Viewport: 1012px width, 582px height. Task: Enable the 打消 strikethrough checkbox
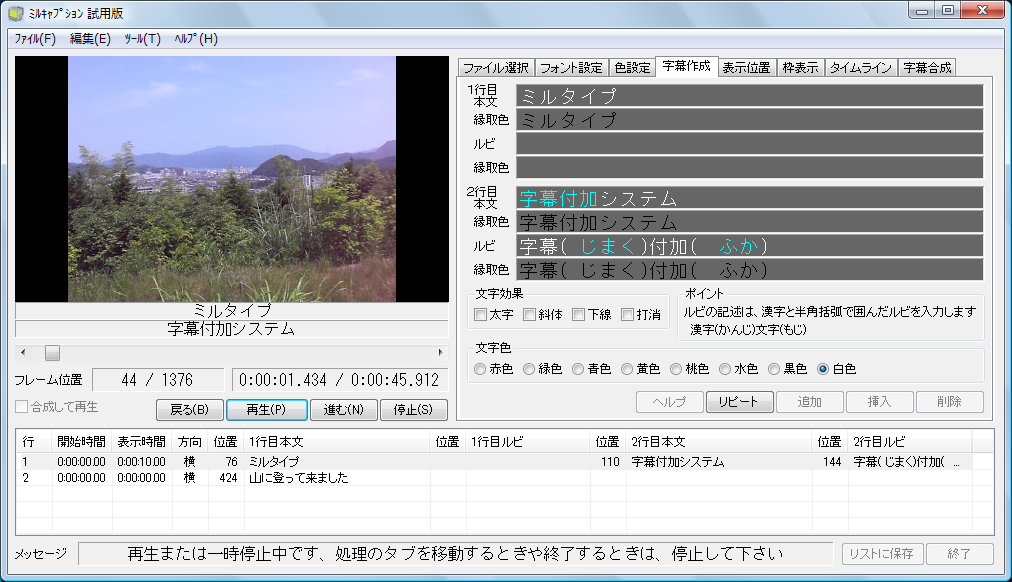click(x=628, y=315)
